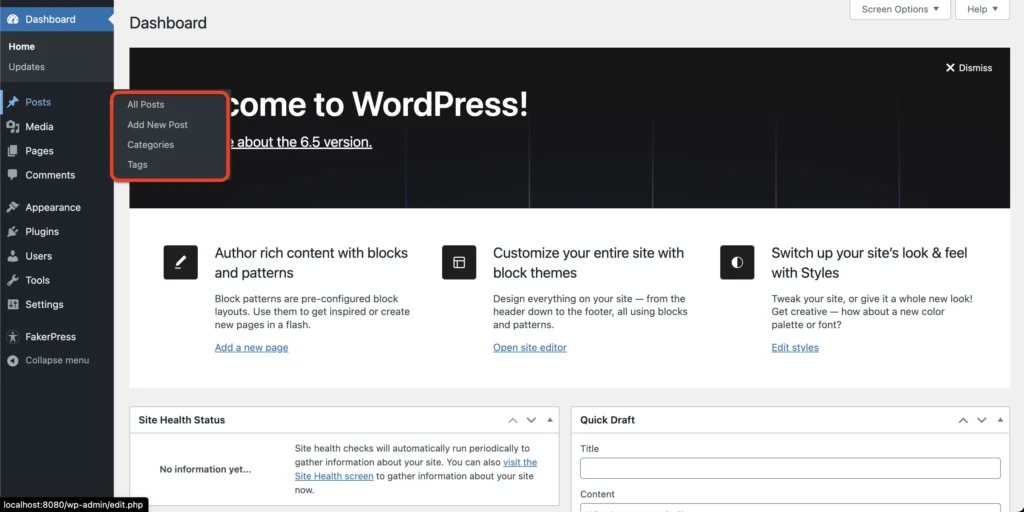Choose Categories in Posts submenu
1024x512 pixels.
[x=150, y=145]
